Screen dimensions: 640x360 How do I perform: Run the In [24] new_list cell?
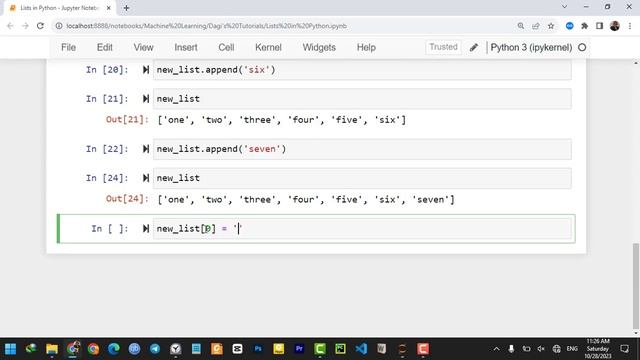point(146,178)
